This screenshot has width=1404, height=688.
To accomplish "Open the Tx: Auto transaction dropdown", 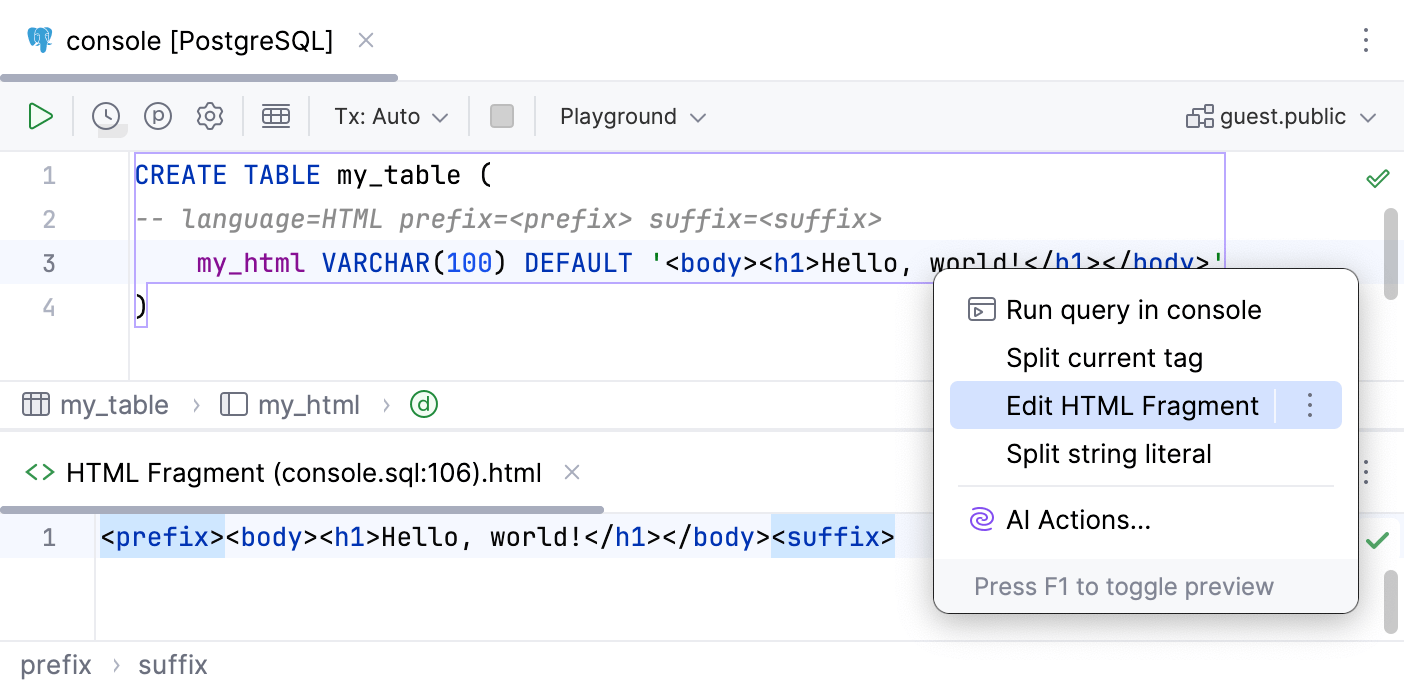I will (x=389, y=116).
